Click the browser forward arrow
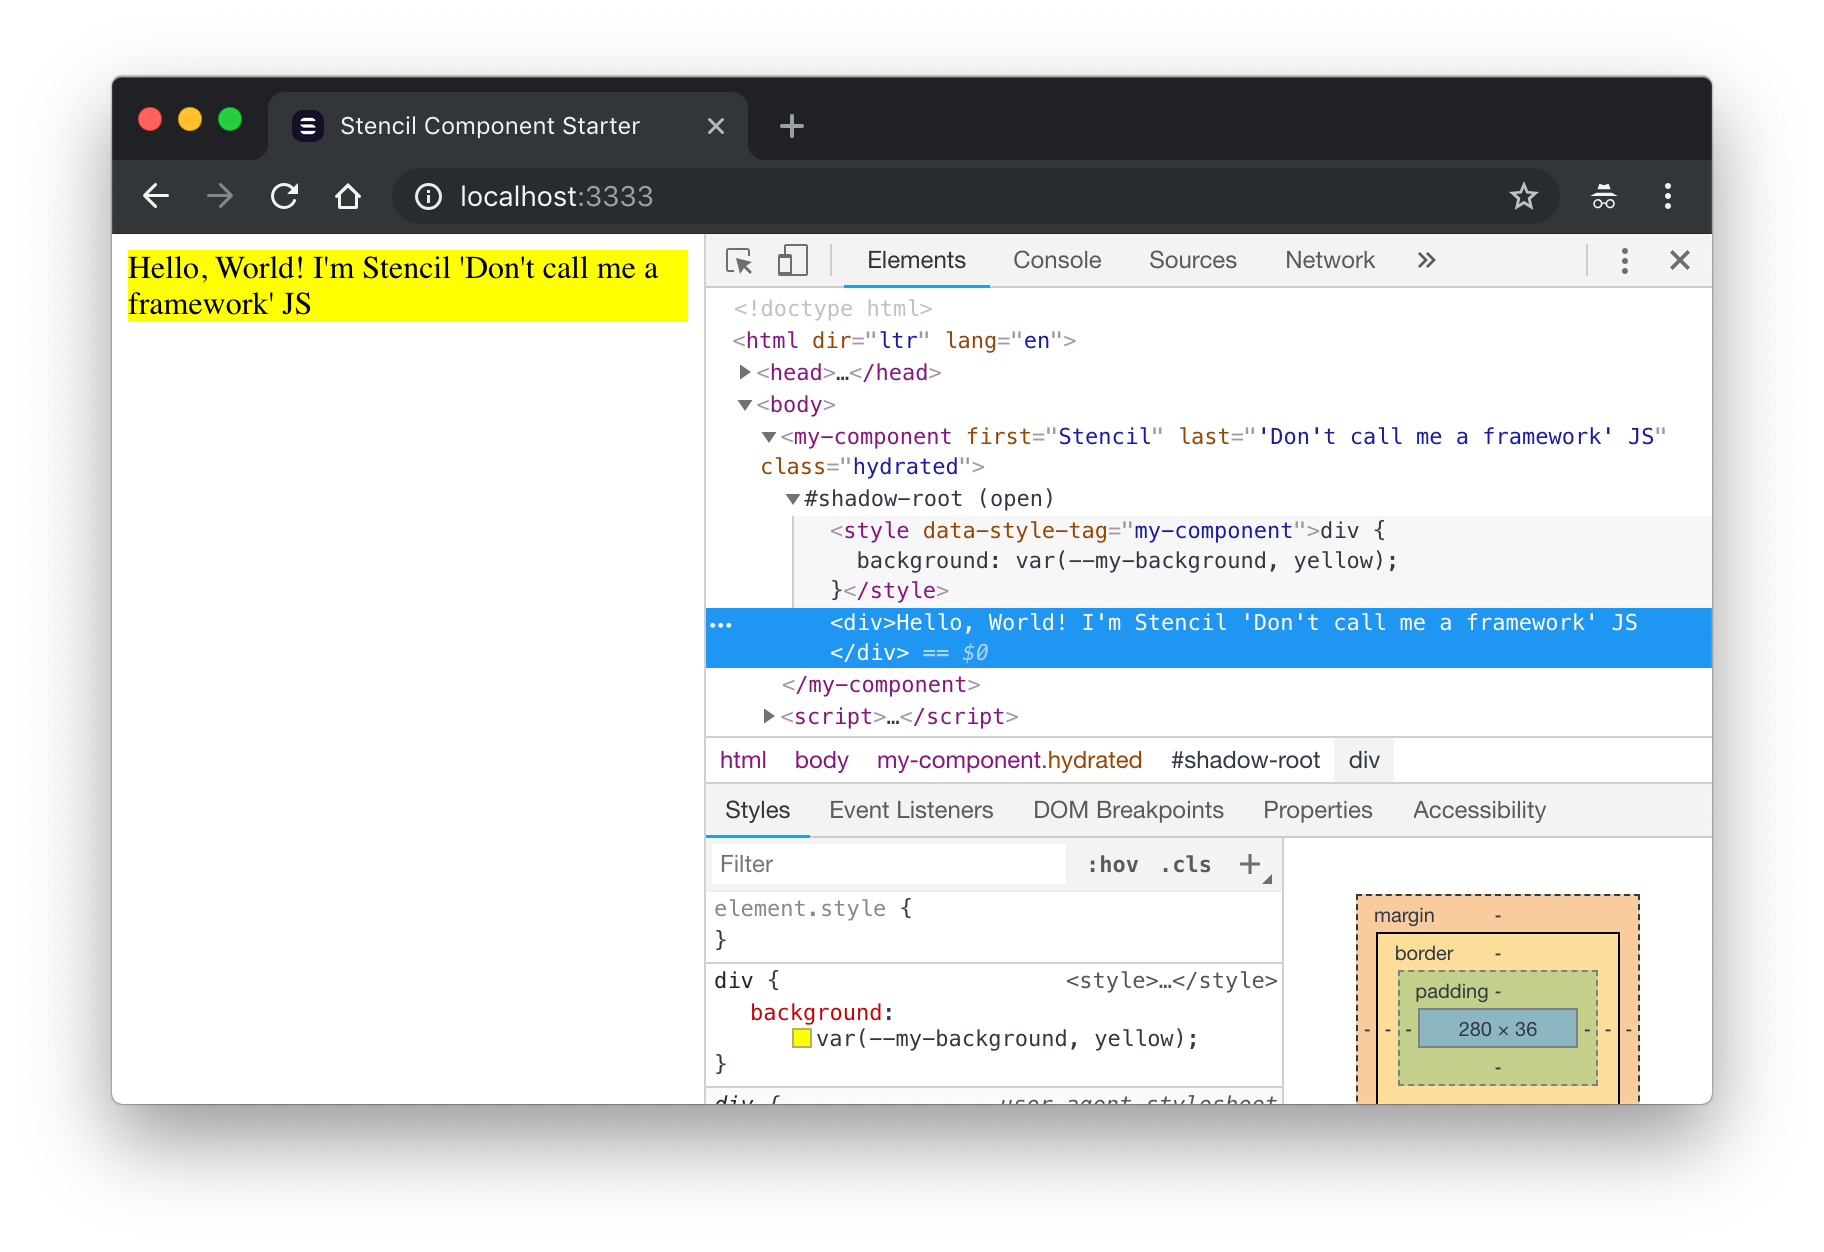This screenshot has height=1252, width=1824. coord(220,196)
